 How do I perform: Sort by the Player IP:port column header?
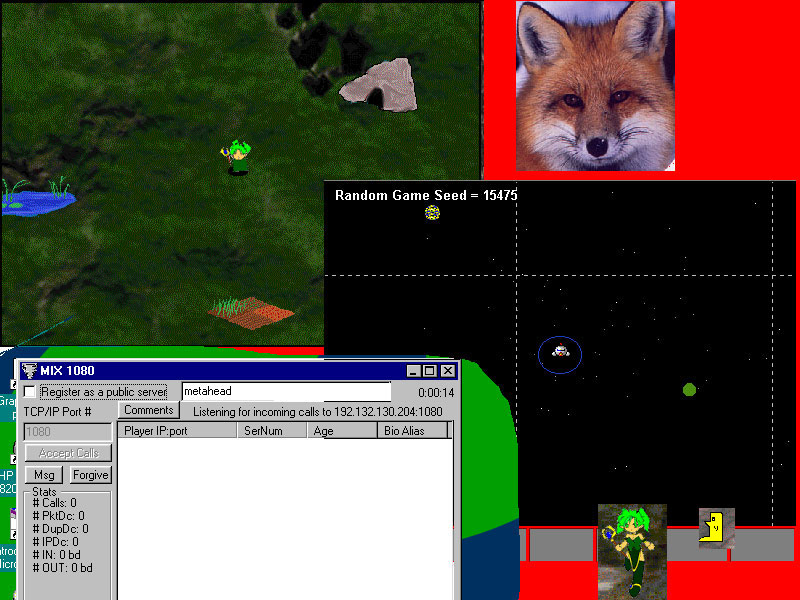click(x=177, y=431)
